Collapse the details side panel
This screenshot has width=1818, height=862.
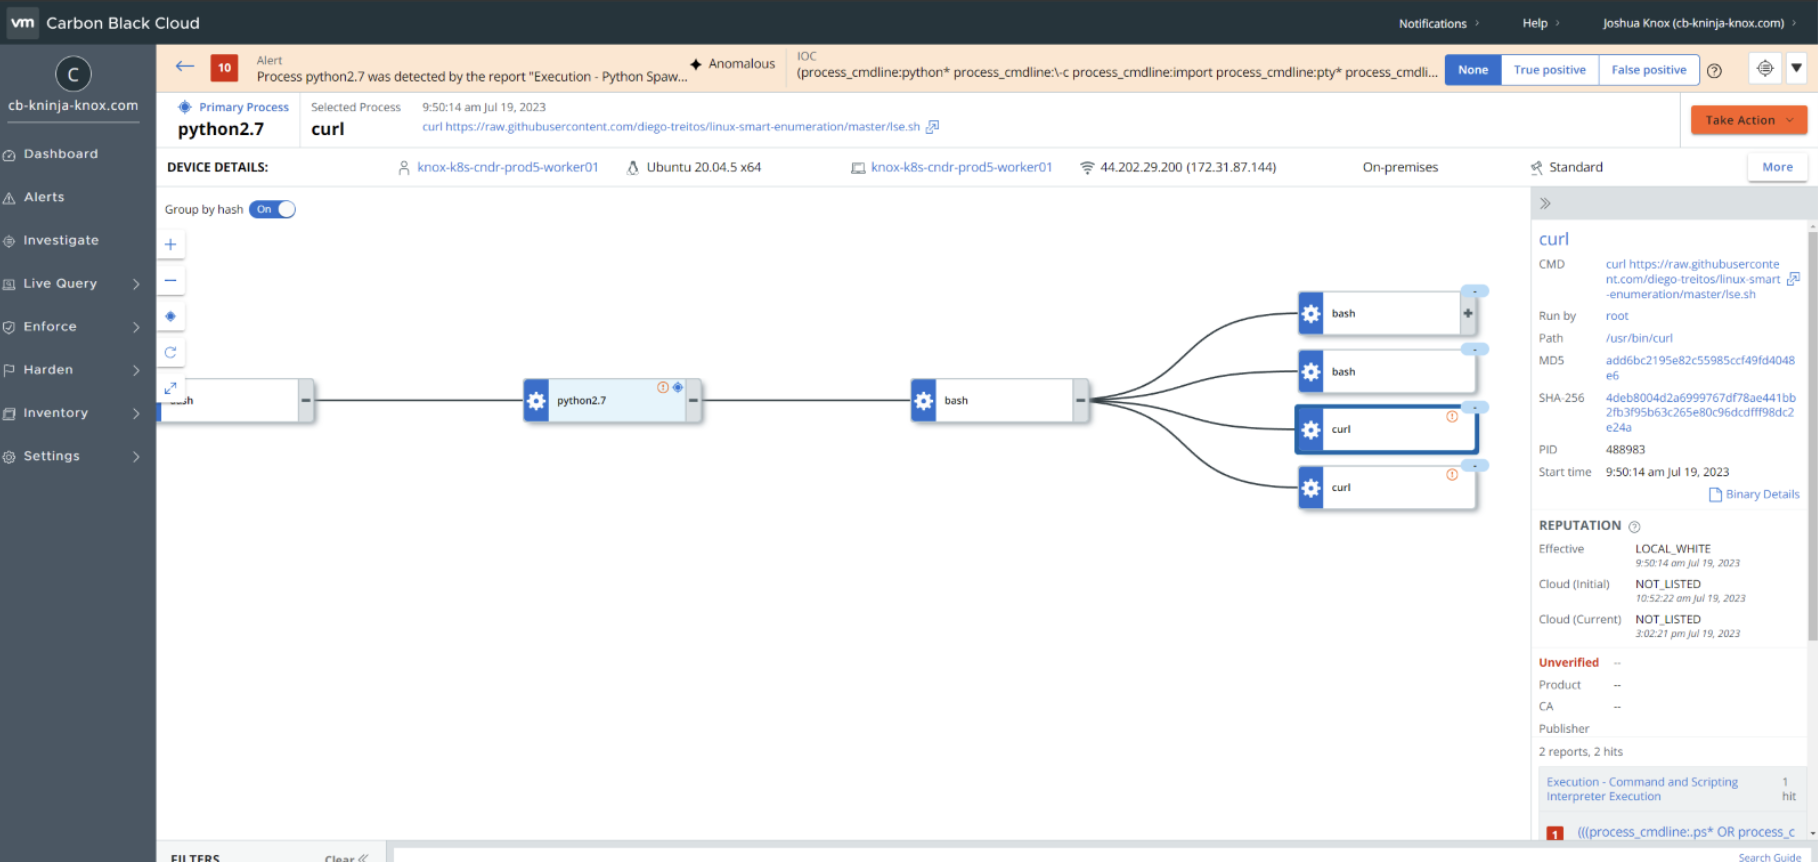[1545, 203]
